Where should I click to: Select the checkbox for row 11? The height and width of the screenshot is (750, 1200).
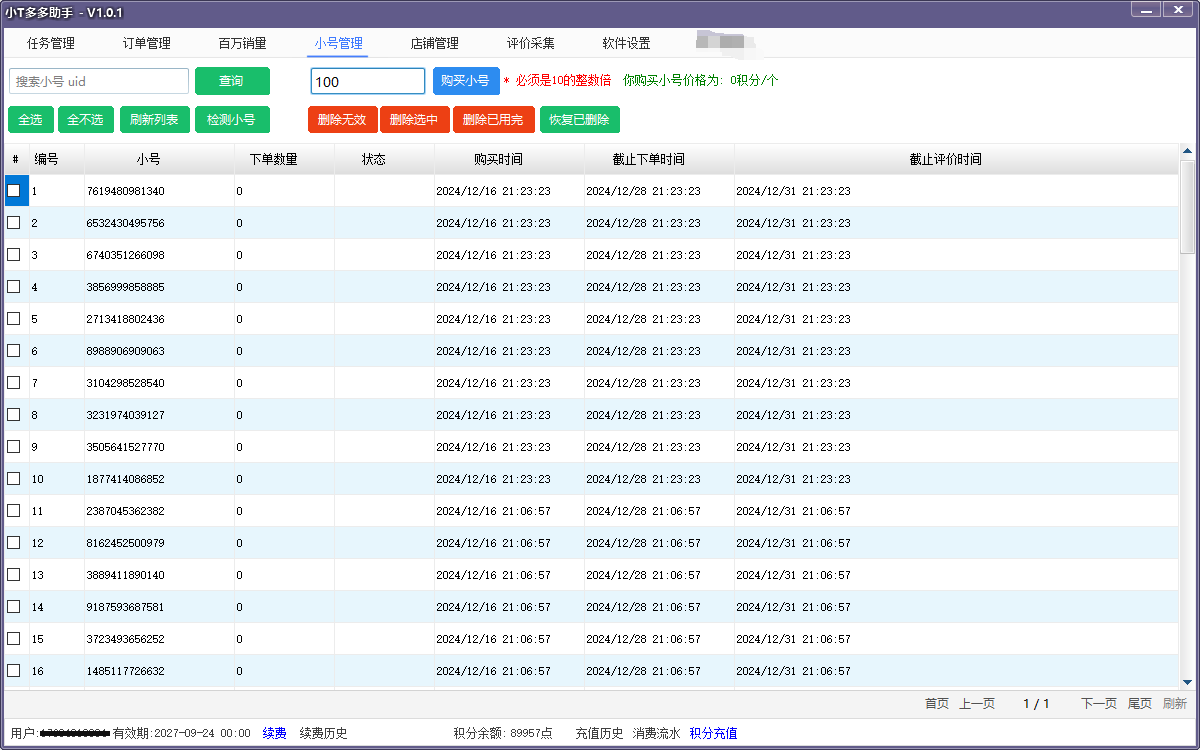[14, 511]
